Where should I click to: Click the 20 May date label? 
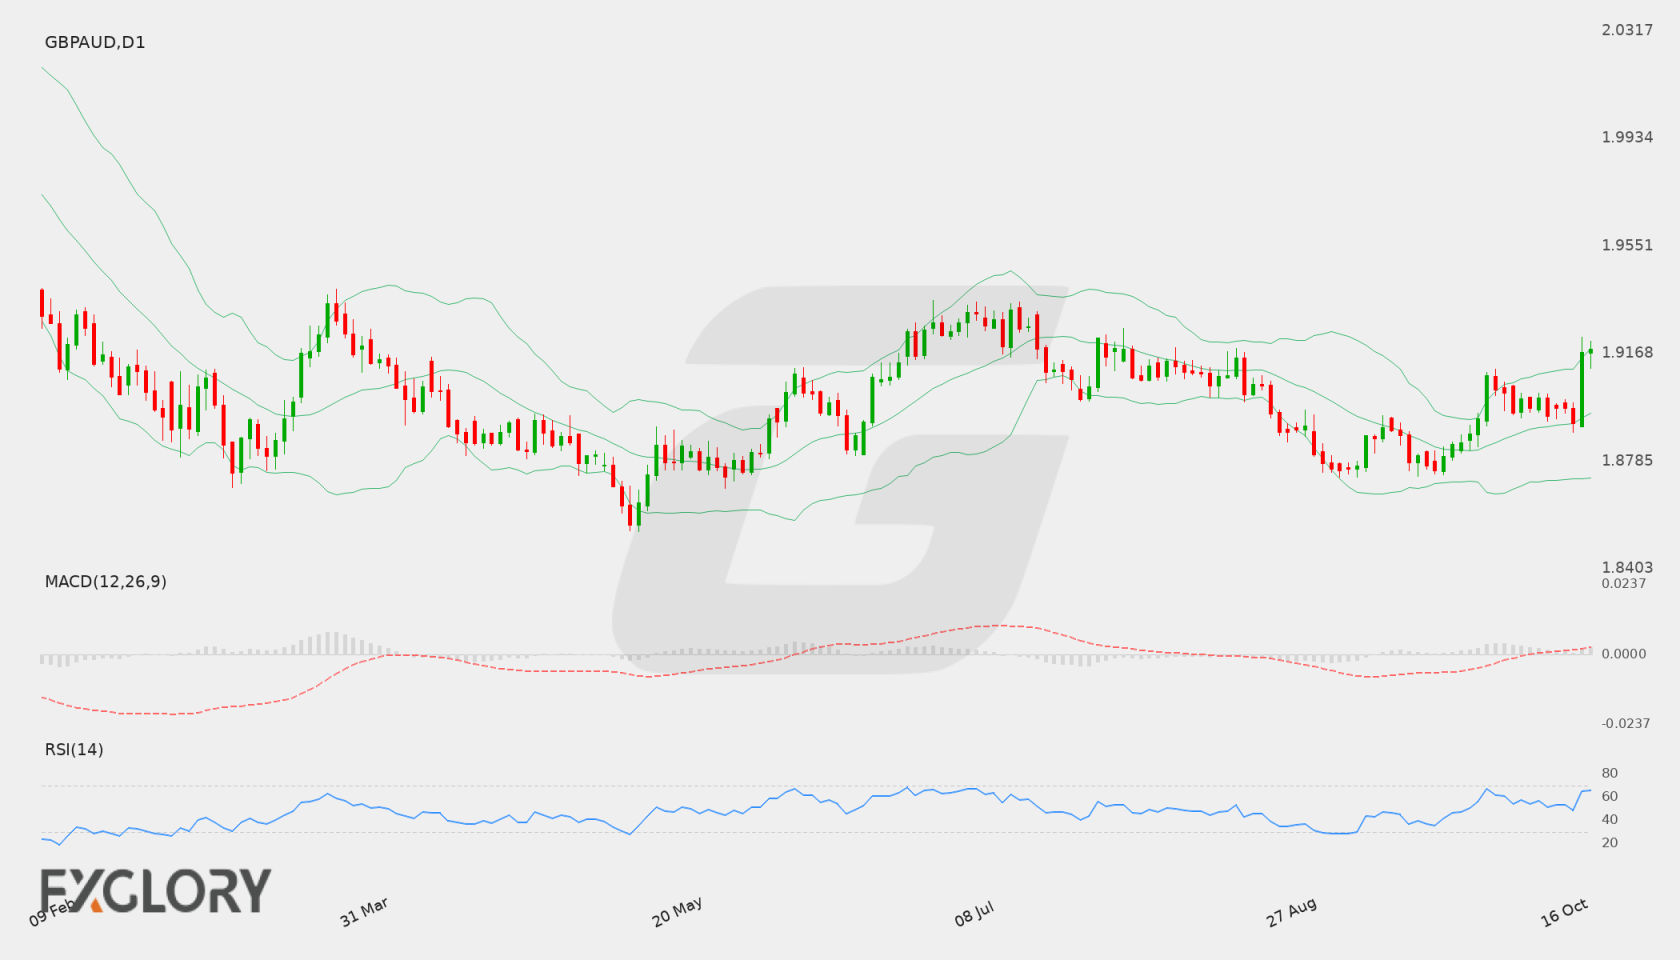point(677,912)
